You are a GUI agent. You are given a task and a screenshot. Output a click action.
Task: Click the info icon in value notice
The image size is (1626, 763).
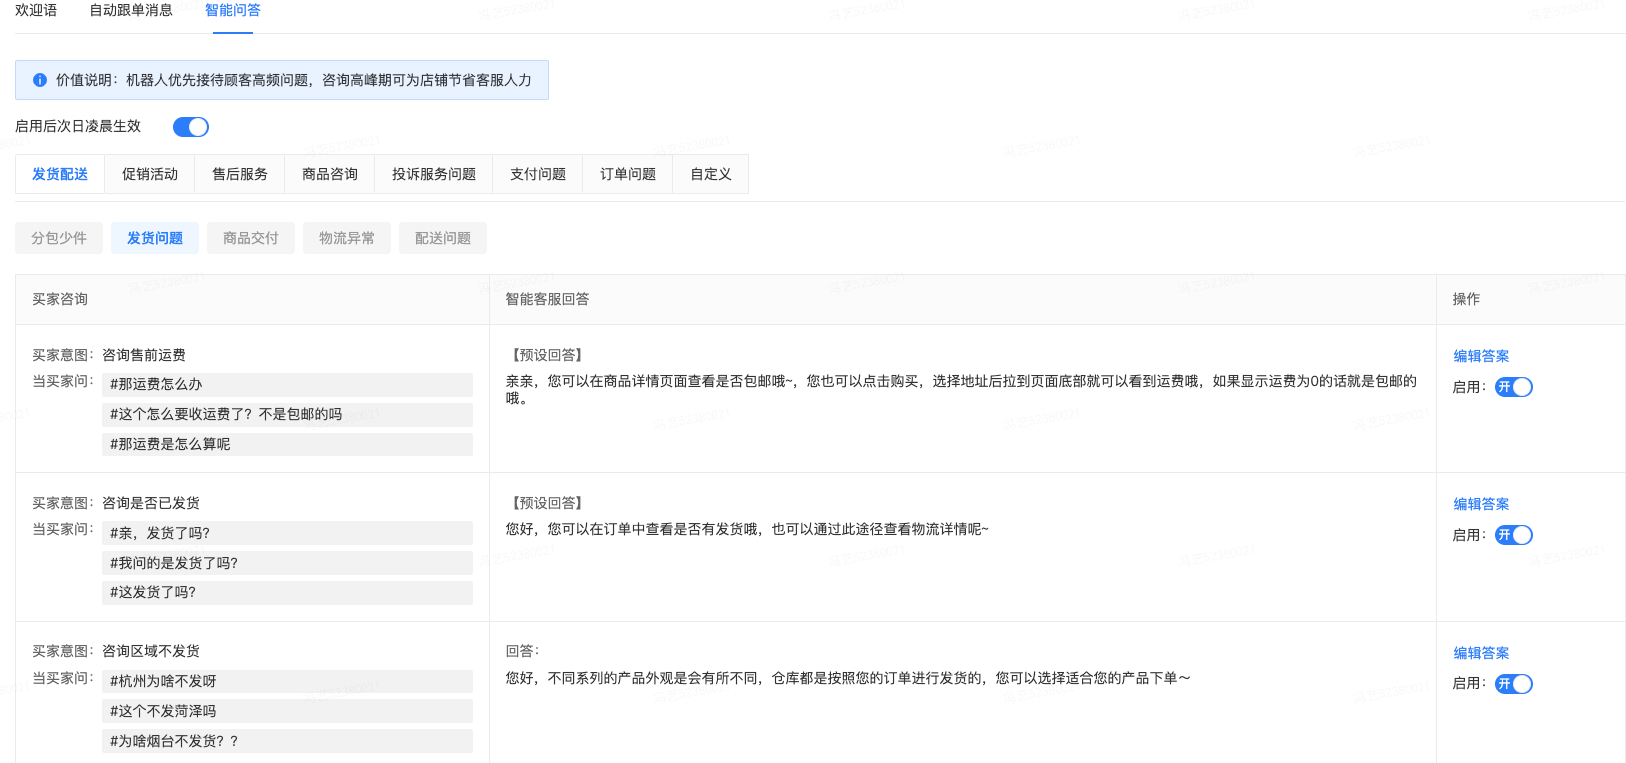[x=40, y=80]
